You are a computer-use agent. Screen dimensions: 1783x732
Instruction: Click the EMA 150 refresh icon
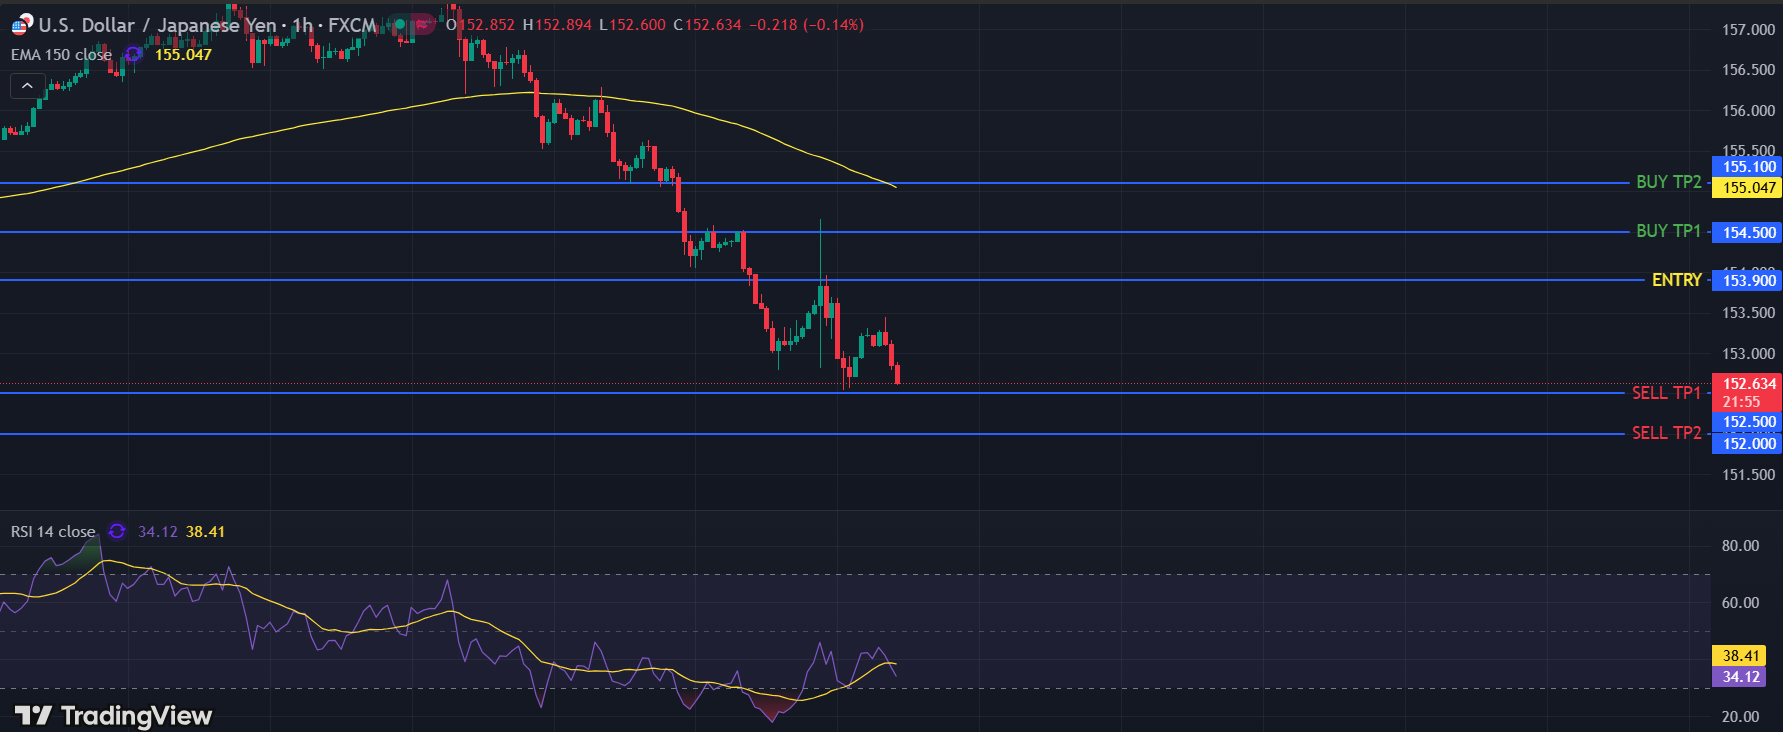(133, 54)
